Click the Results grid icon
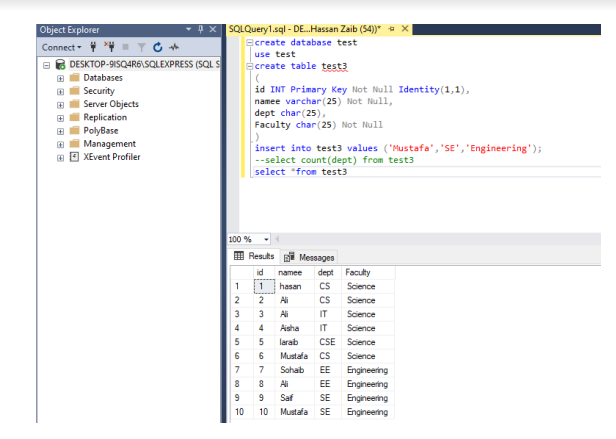 [239, 256]
